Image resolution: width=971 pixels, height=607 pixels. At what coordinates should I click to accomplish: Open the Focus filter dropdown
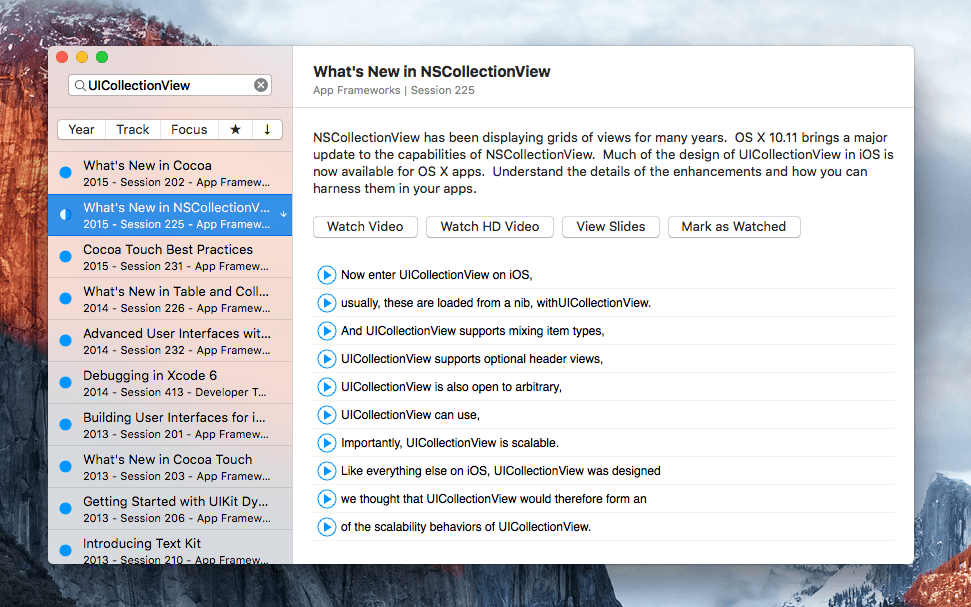coord(189,129)
